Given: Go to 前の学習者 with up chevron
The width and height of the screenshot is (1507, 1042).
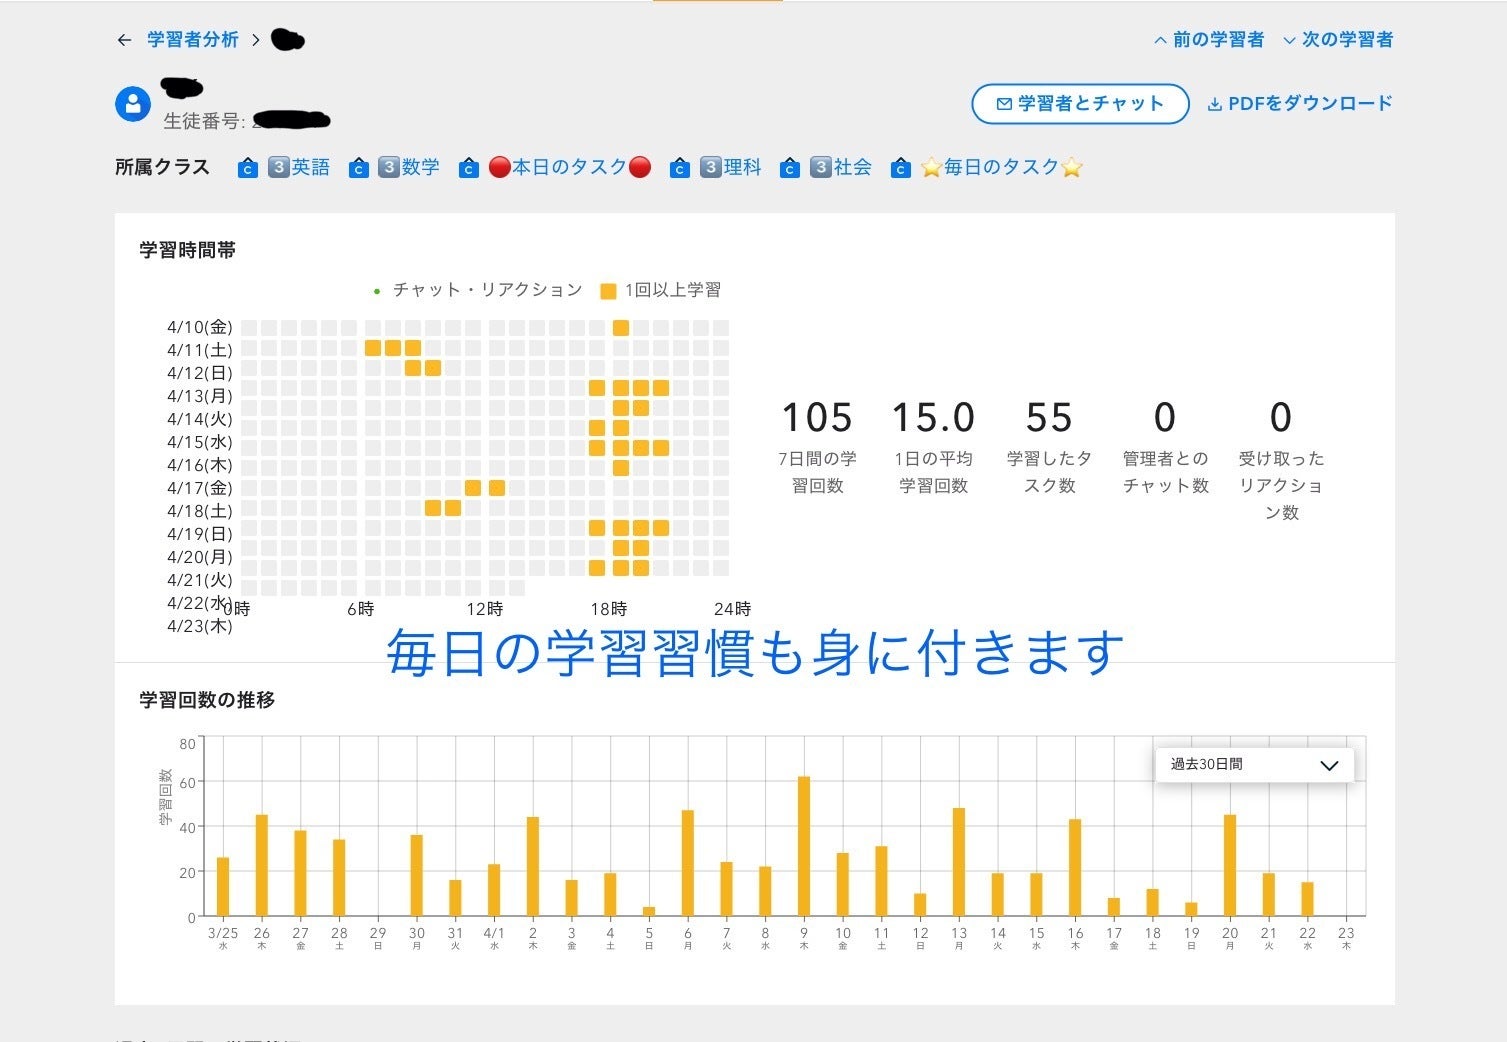Looking at the screenshot, I should pyautogui.click(x=1208, y=40).
